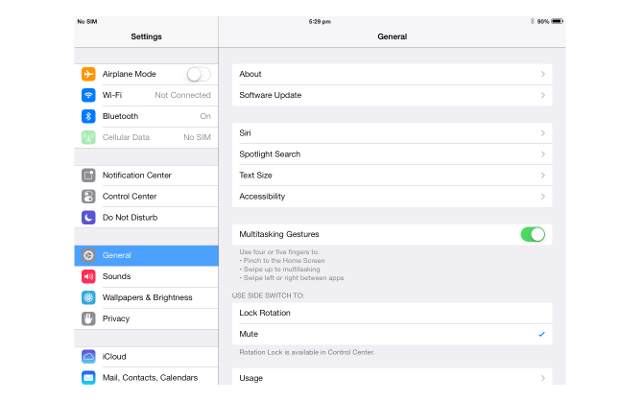Open Siri settings via its chevron
The width and height of the screenshot is (620, 400).
coord(543,133)
